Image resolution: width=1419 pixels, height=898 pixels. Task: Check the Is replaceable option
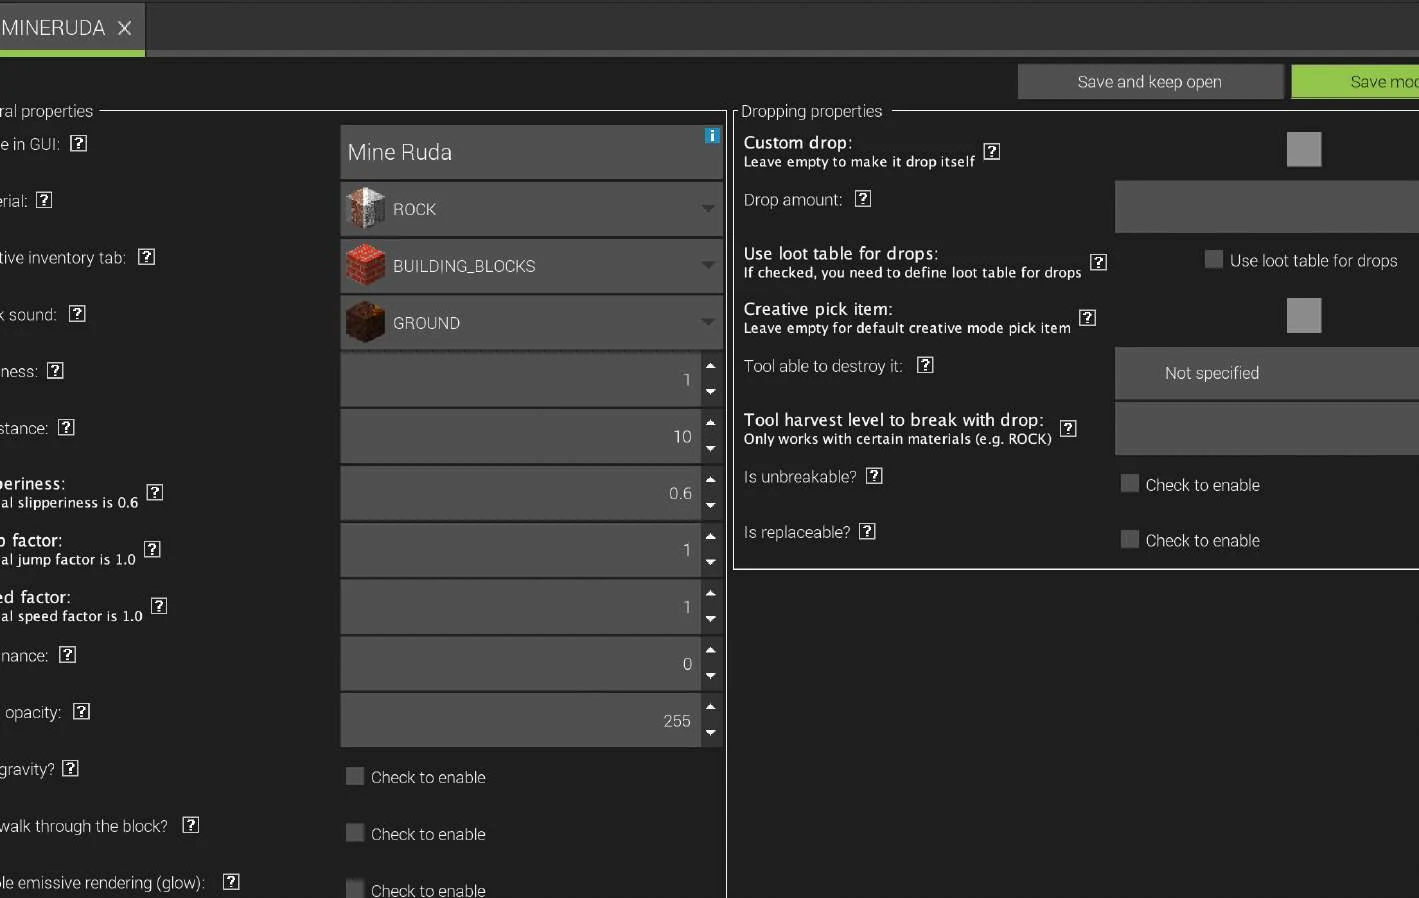[1130, 540]
